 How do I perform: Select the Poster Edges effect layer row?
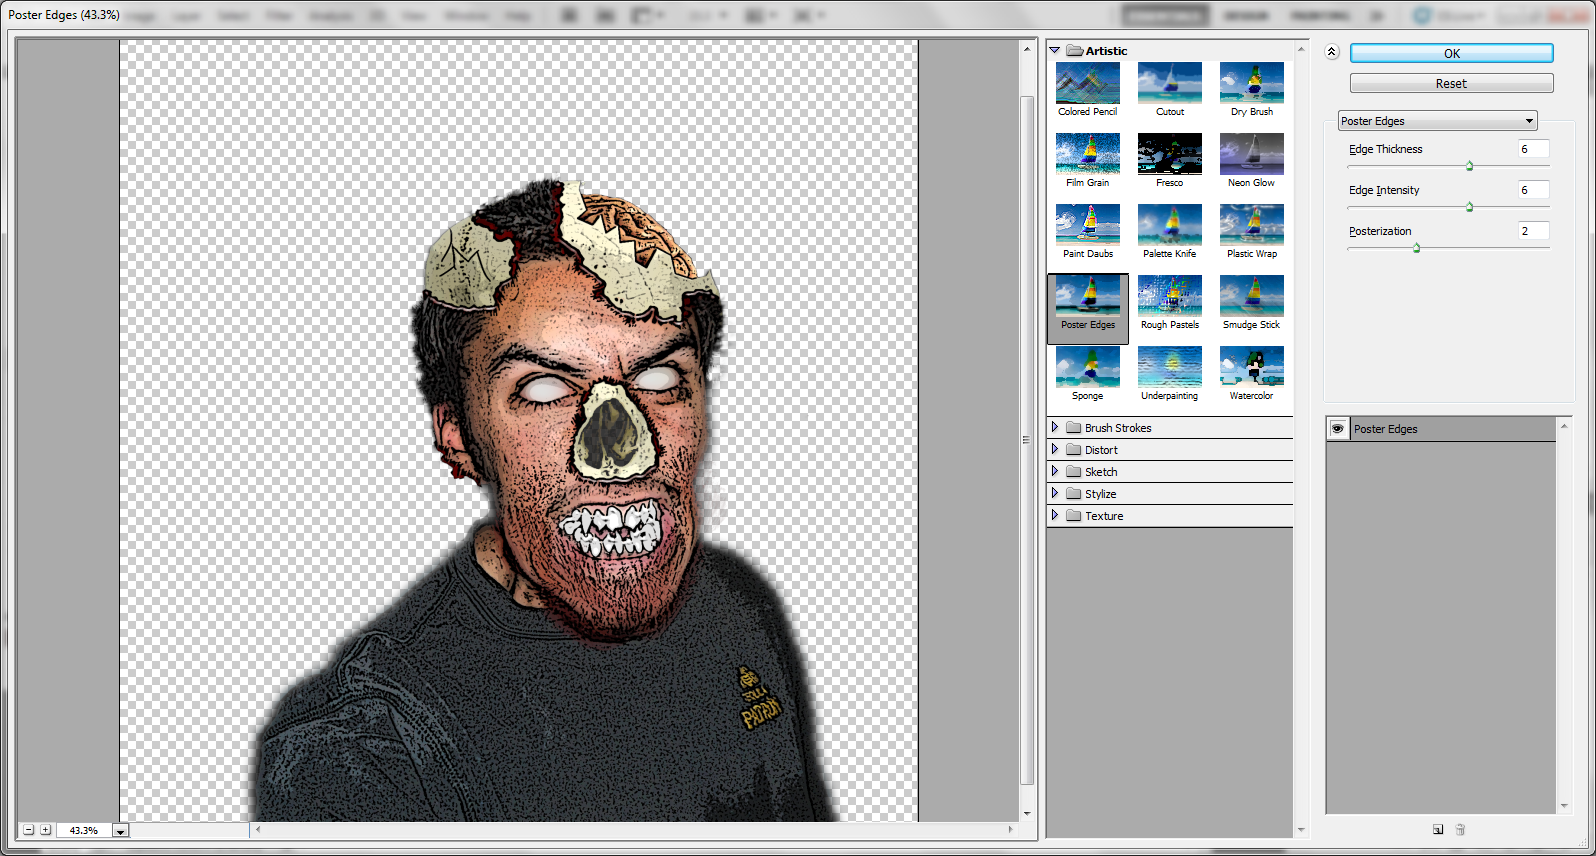pyautogui.click(x=1441, y=429)
